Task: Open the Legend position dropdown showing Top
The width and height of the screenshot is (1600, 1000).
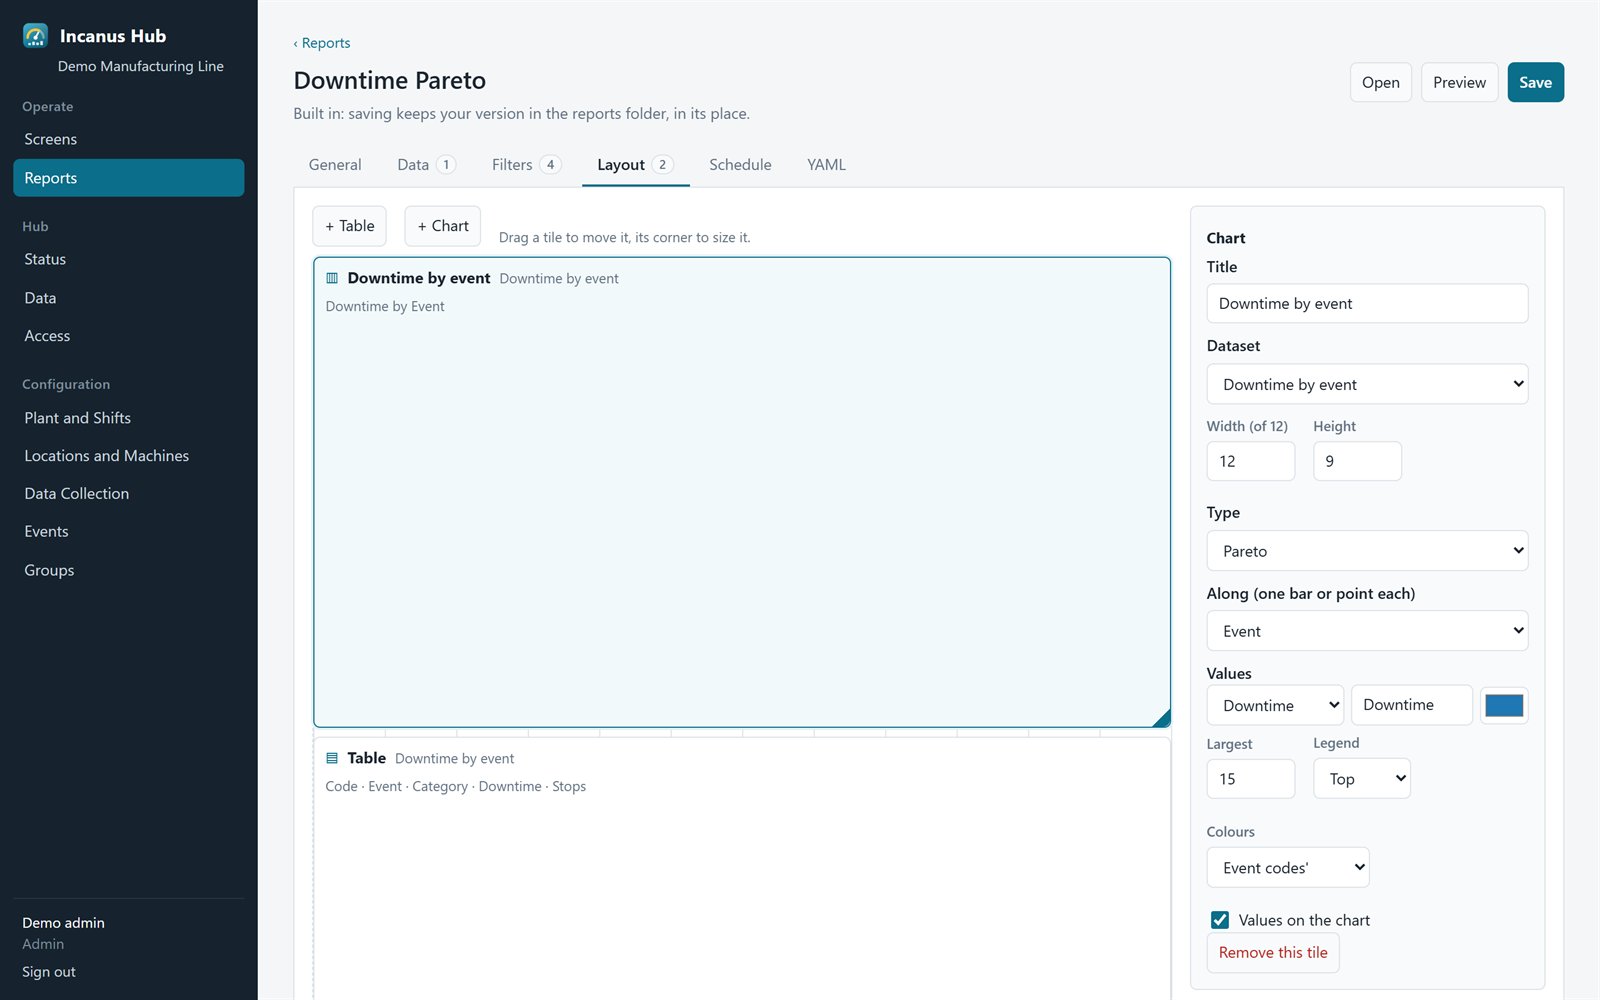Action: click(x=1362, y=779)
